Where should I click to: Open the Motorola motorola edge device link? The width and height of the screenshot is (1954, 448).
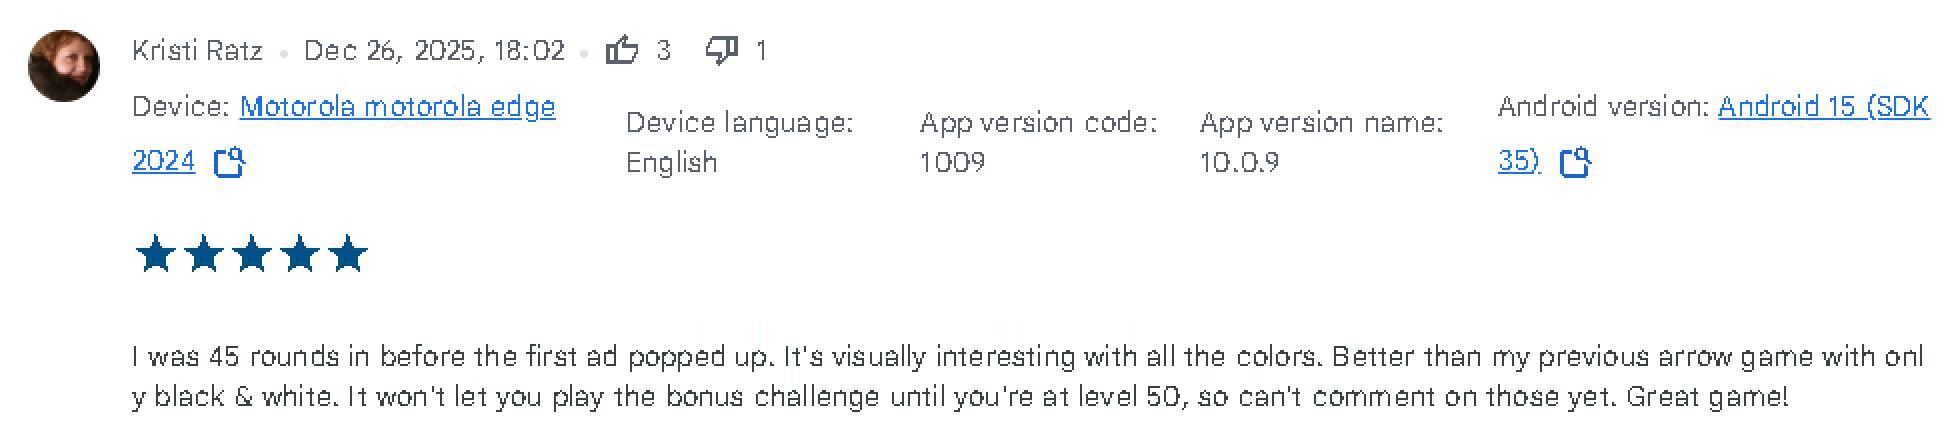pyautogui.click(x=397, y=107)
